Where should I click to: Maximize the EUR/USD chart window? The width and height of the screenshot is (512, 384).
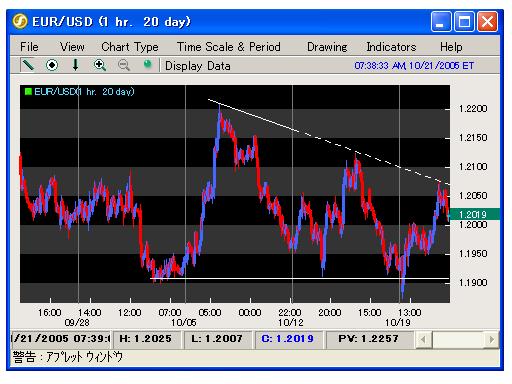pos(464,22)
